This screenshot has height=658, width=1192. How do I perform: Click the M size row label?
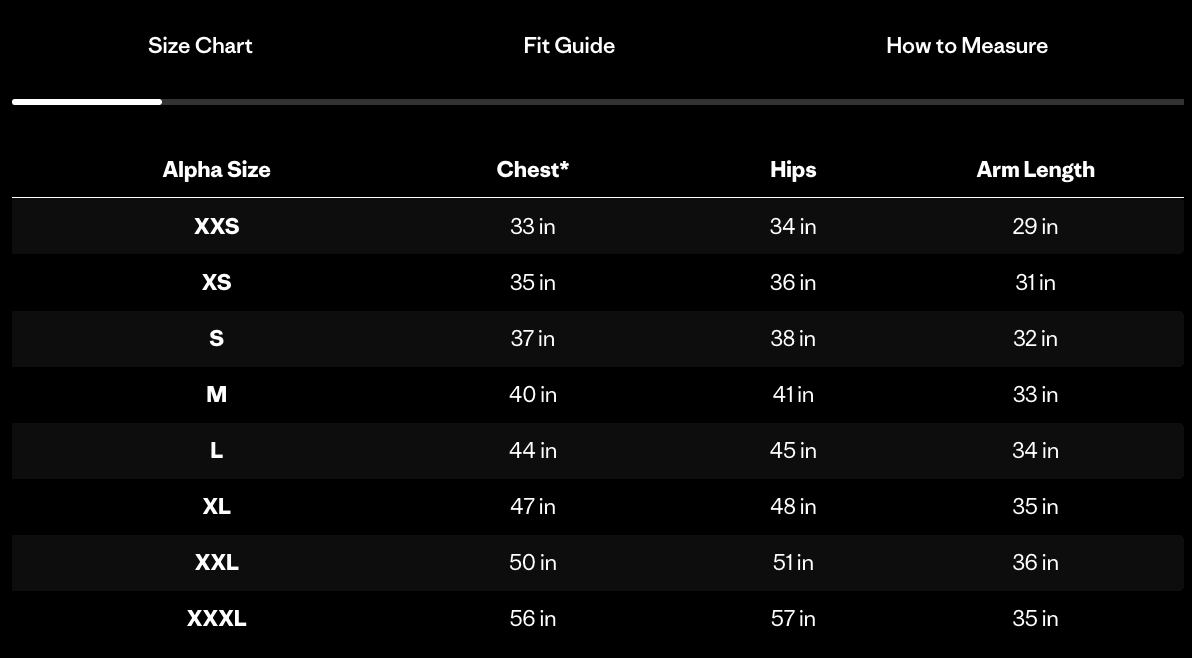pos(216,394)
